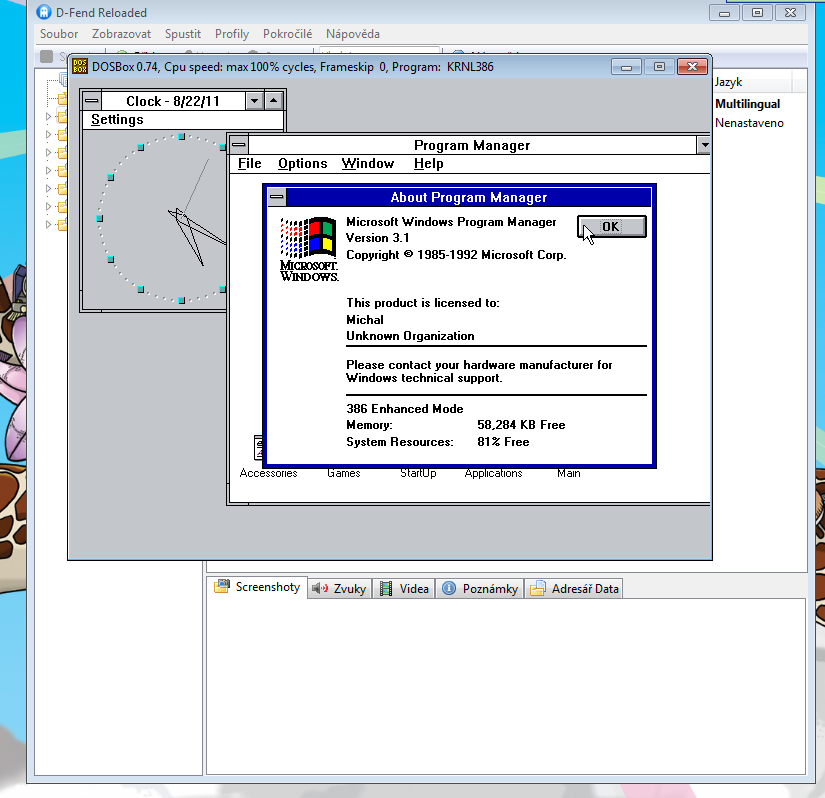Open the Zobrazovat menu
The width and height of the screenshot is (825, 798).
tap(121, 34)
